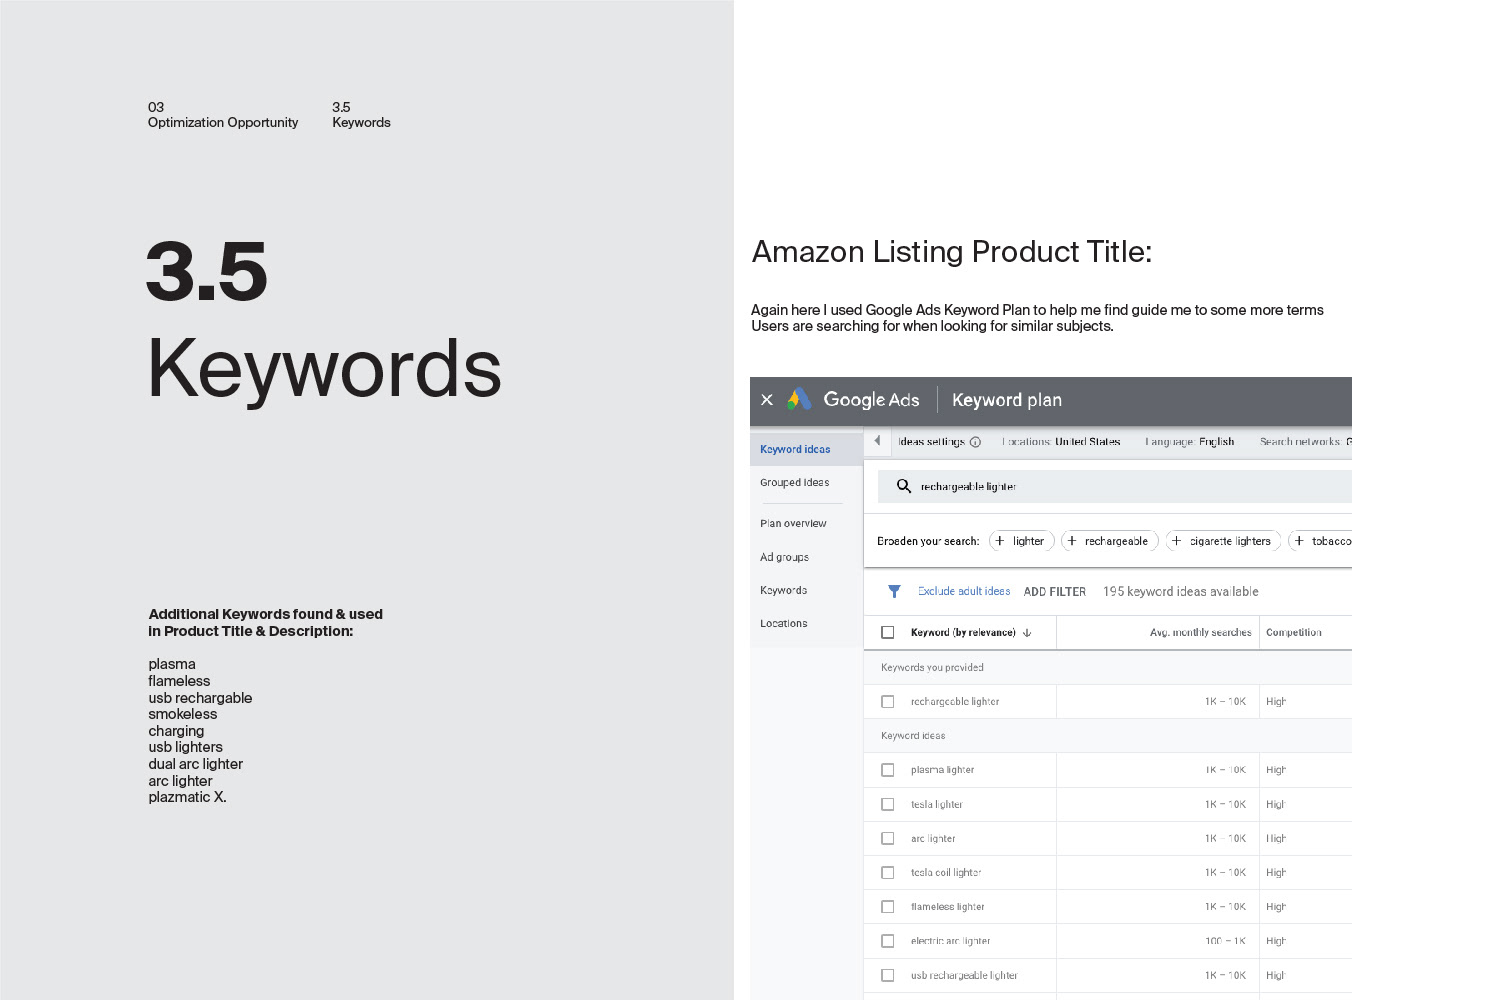Click the search magnifier icon
The width and height of the screenshot is (1500, 1000).
903,486
